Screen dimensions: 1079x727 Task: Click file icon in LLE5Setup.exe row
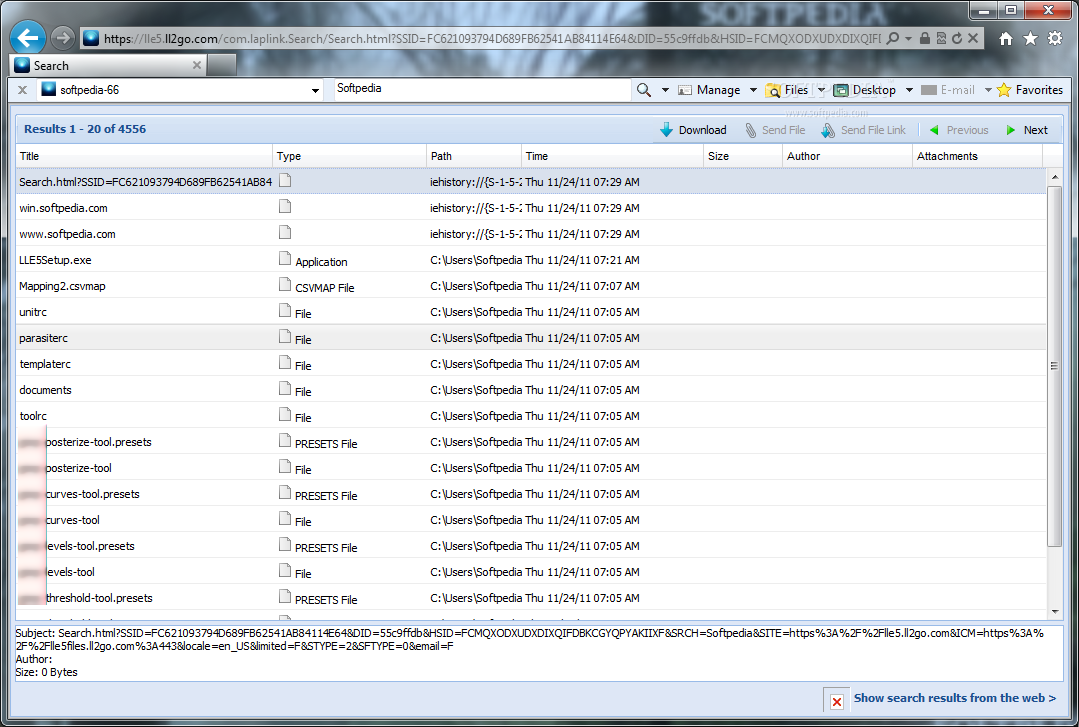pos(285,258)
